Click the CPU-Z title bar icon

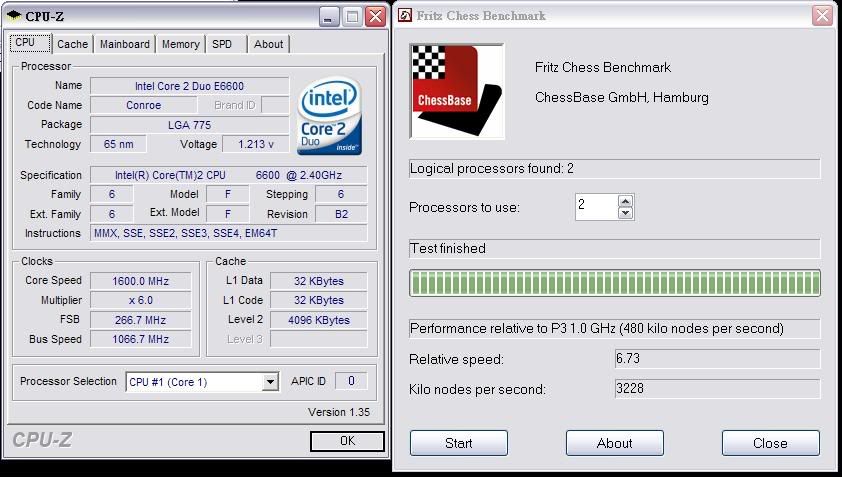point(14,16)
